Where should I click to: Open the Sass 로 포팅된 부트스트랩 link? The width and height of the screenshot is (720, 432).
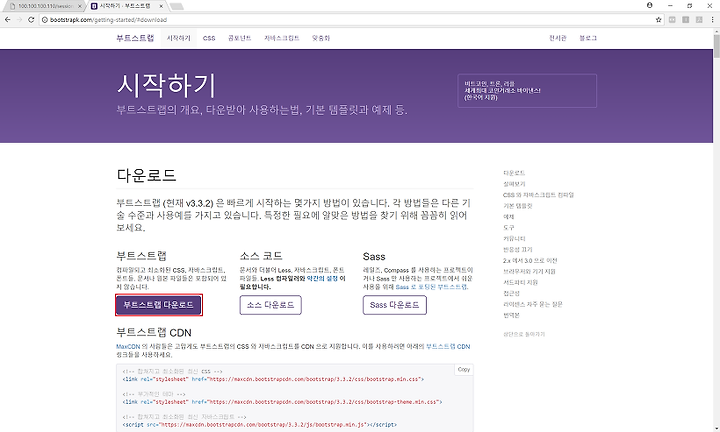tap(431, 287)
